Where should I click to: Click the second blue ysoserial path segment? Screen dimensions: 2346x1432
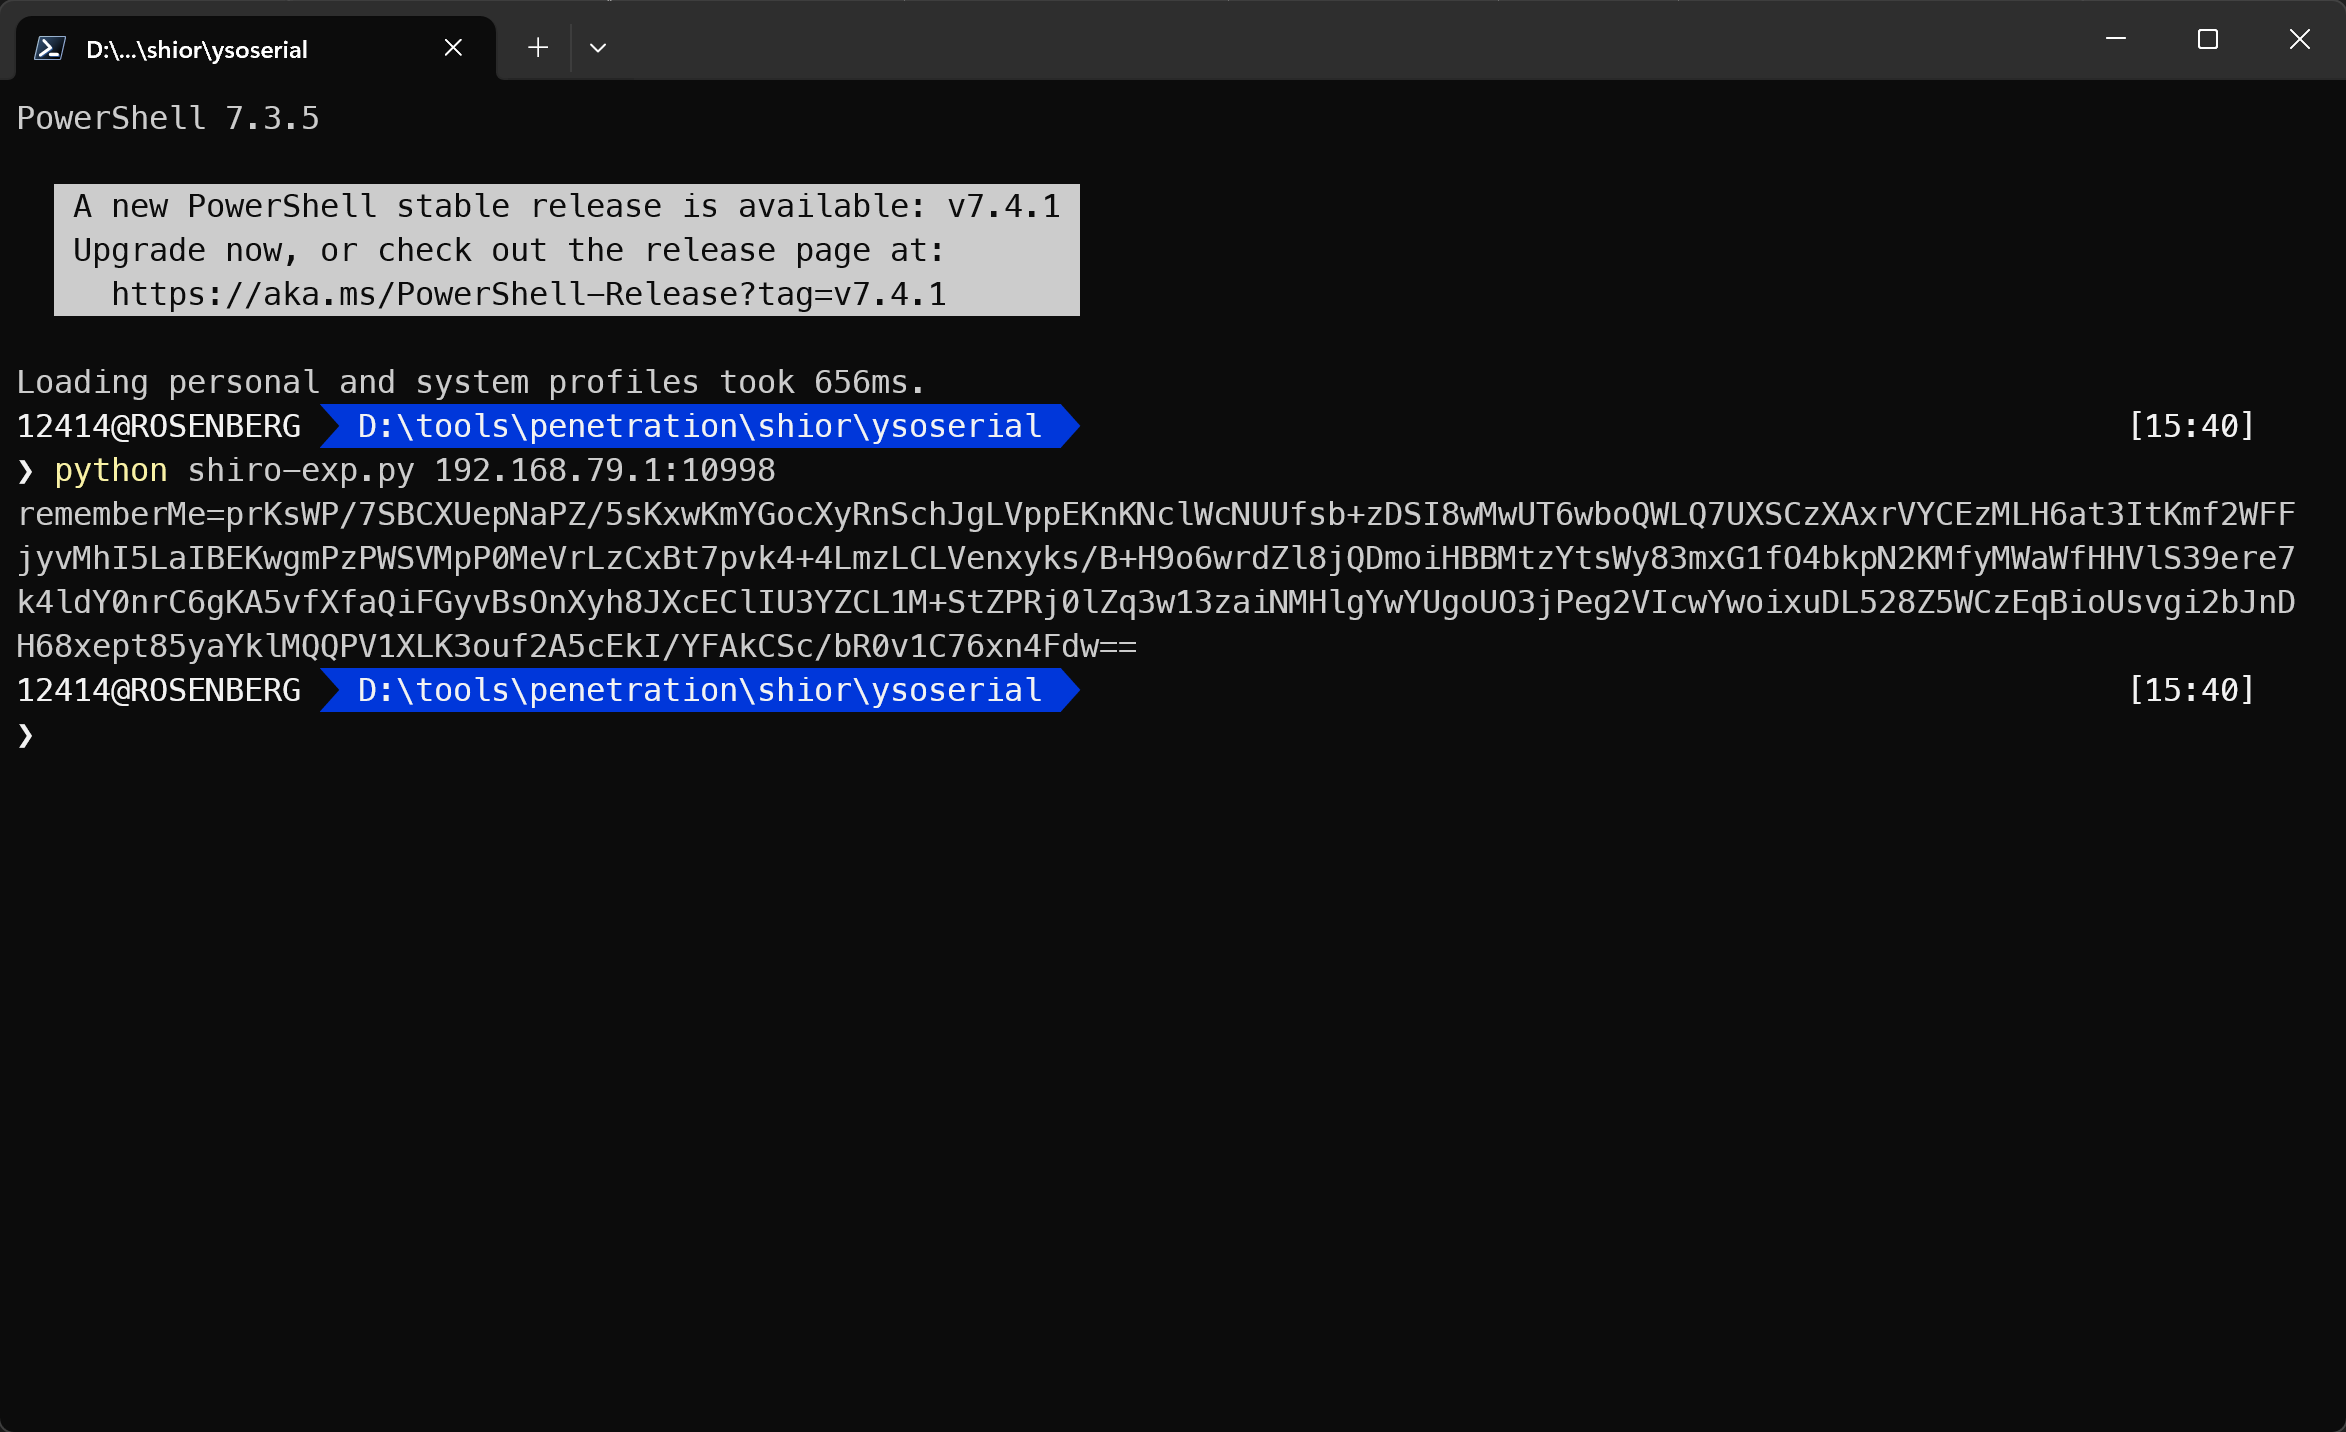698,691
